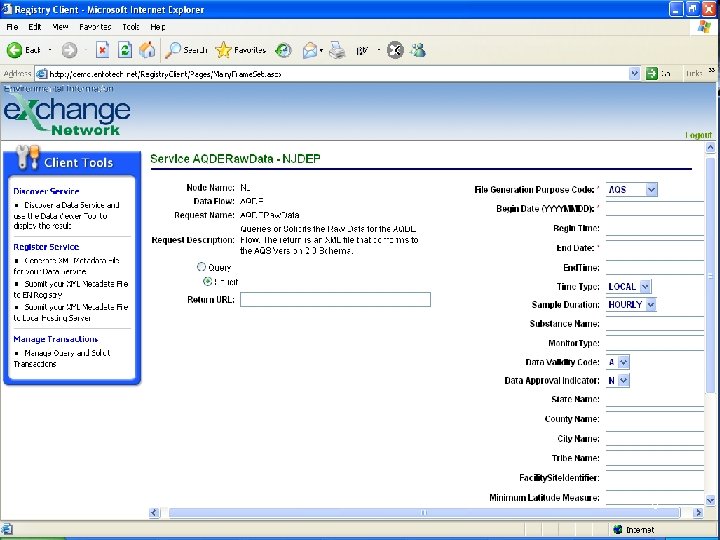720x540 pixels.
Task: Click the Manage Transactions link
Action: click(56, 339)
